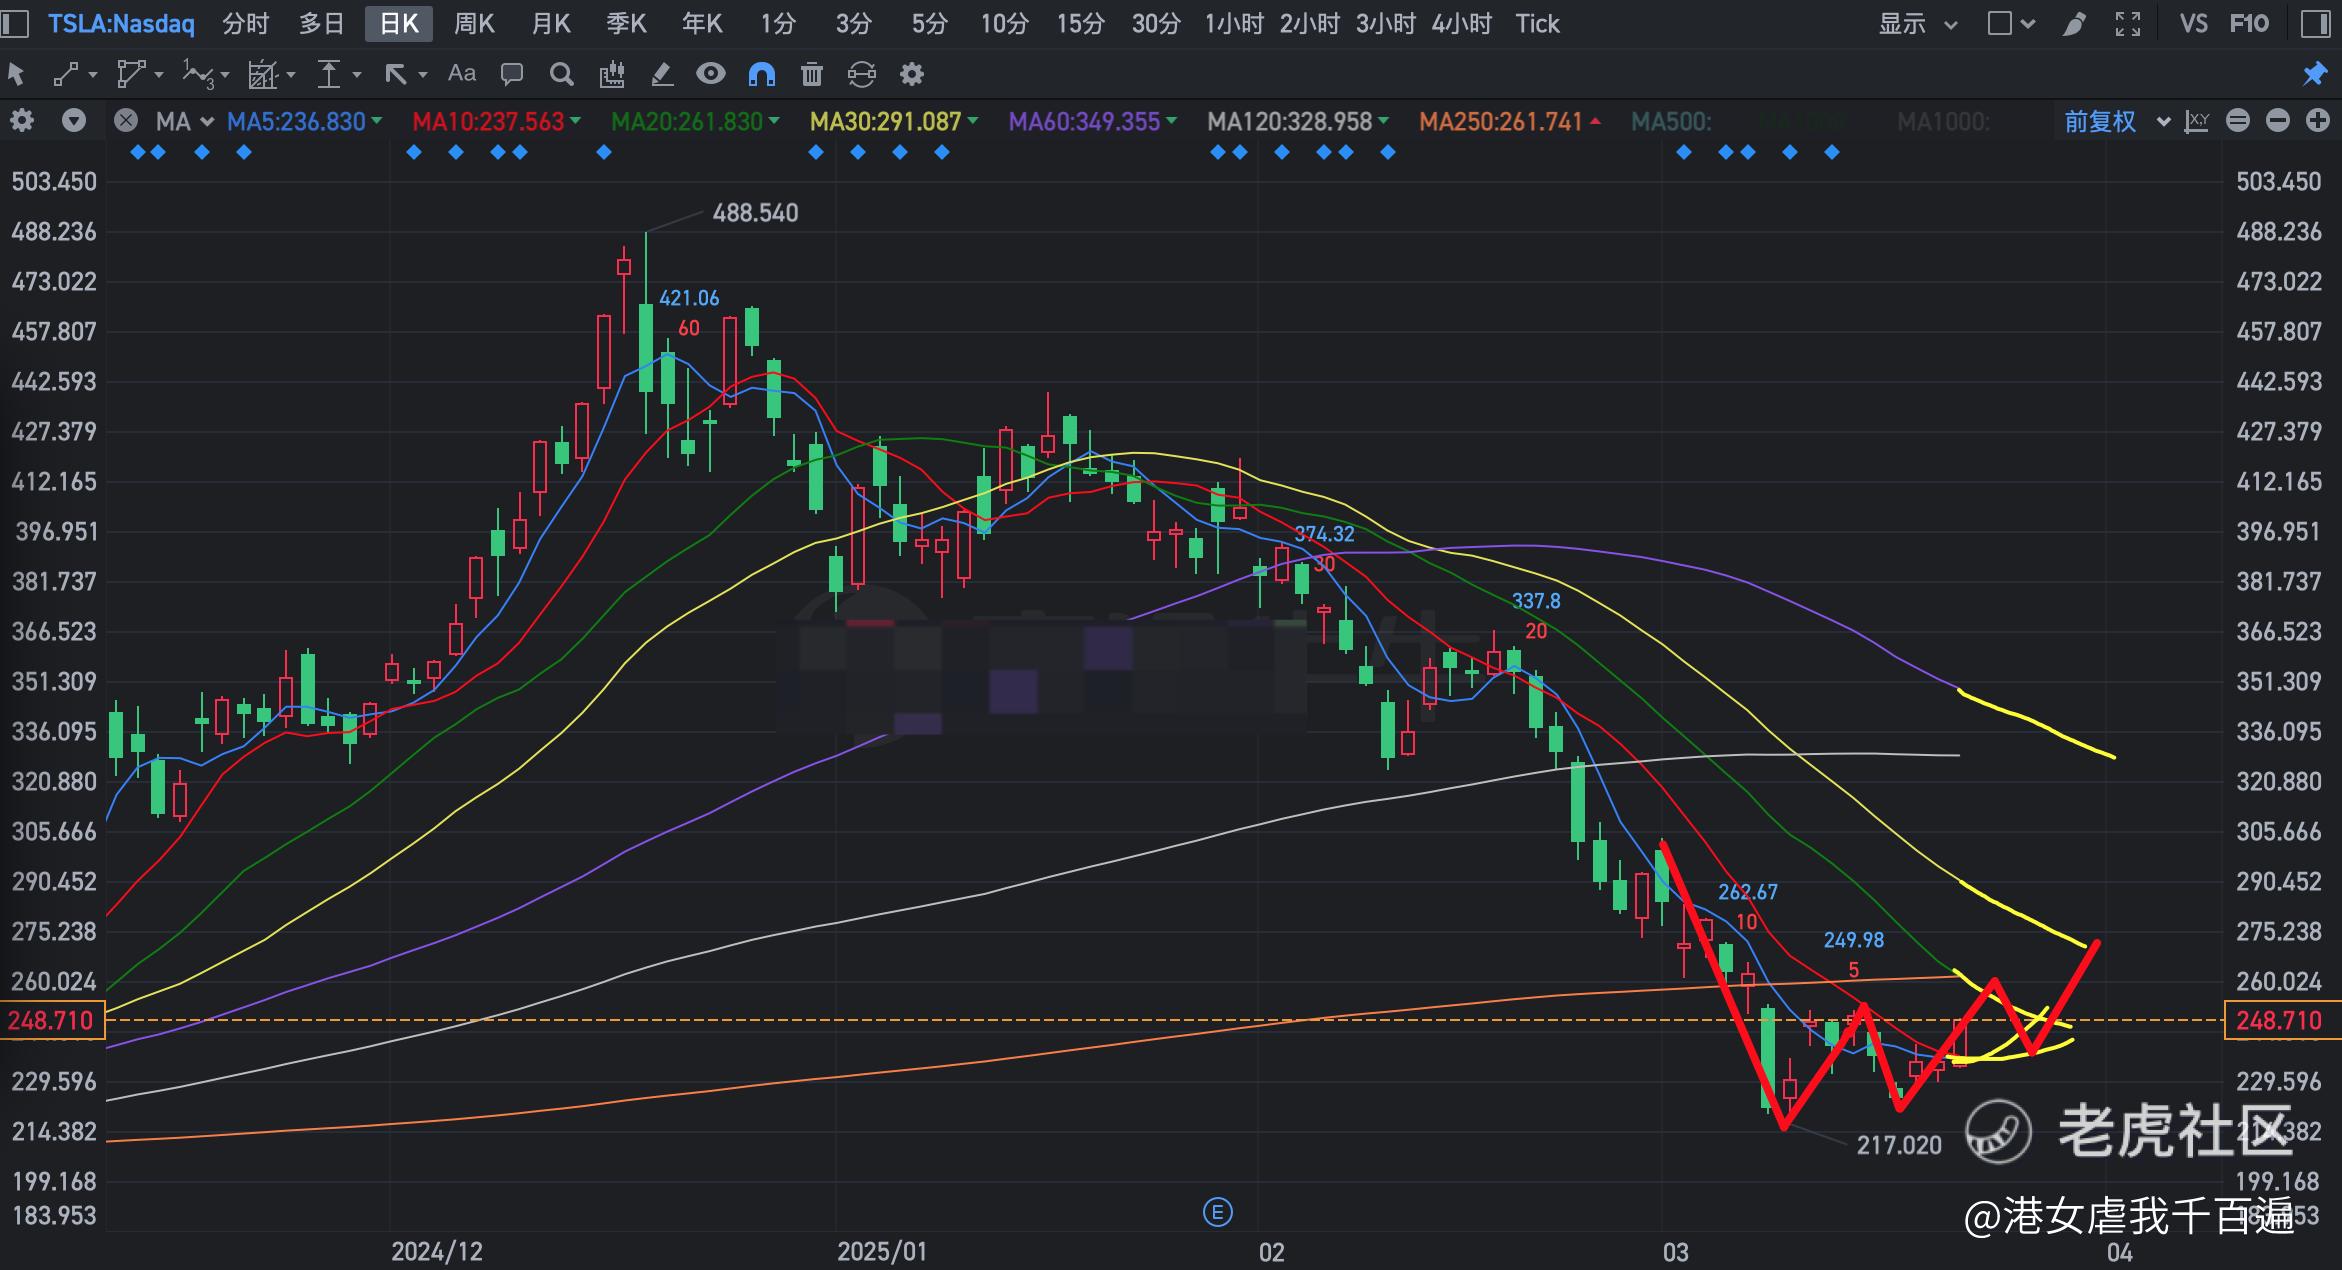Viewport: 2342px width, 1270px height.
Task: Click the MA250:261.741 value label
Action: tap(1501, 121)
